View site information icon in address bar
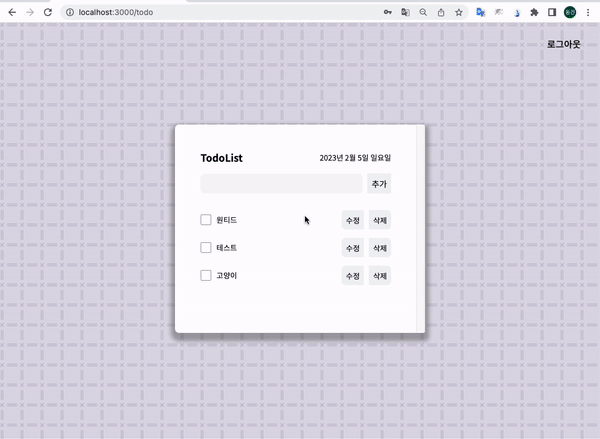Viewport: 600px width, 439px height. point(70,12)
